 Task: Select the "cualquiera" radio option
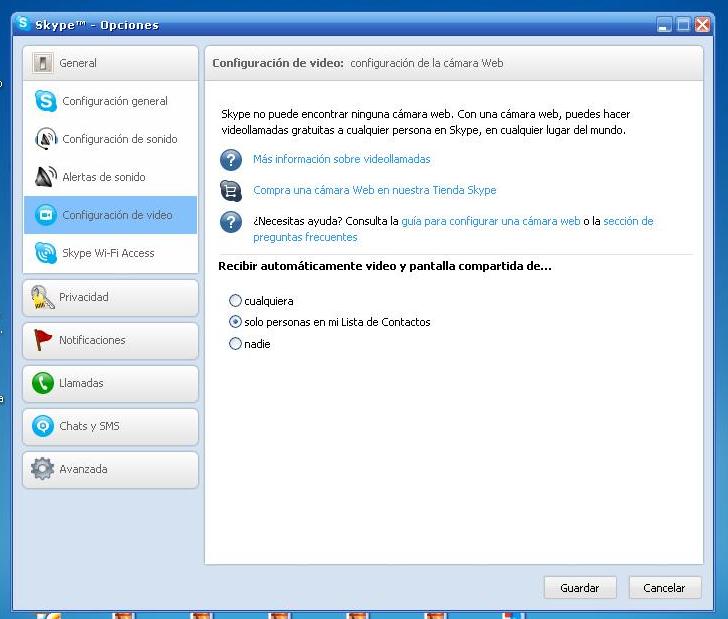(236, 300)
